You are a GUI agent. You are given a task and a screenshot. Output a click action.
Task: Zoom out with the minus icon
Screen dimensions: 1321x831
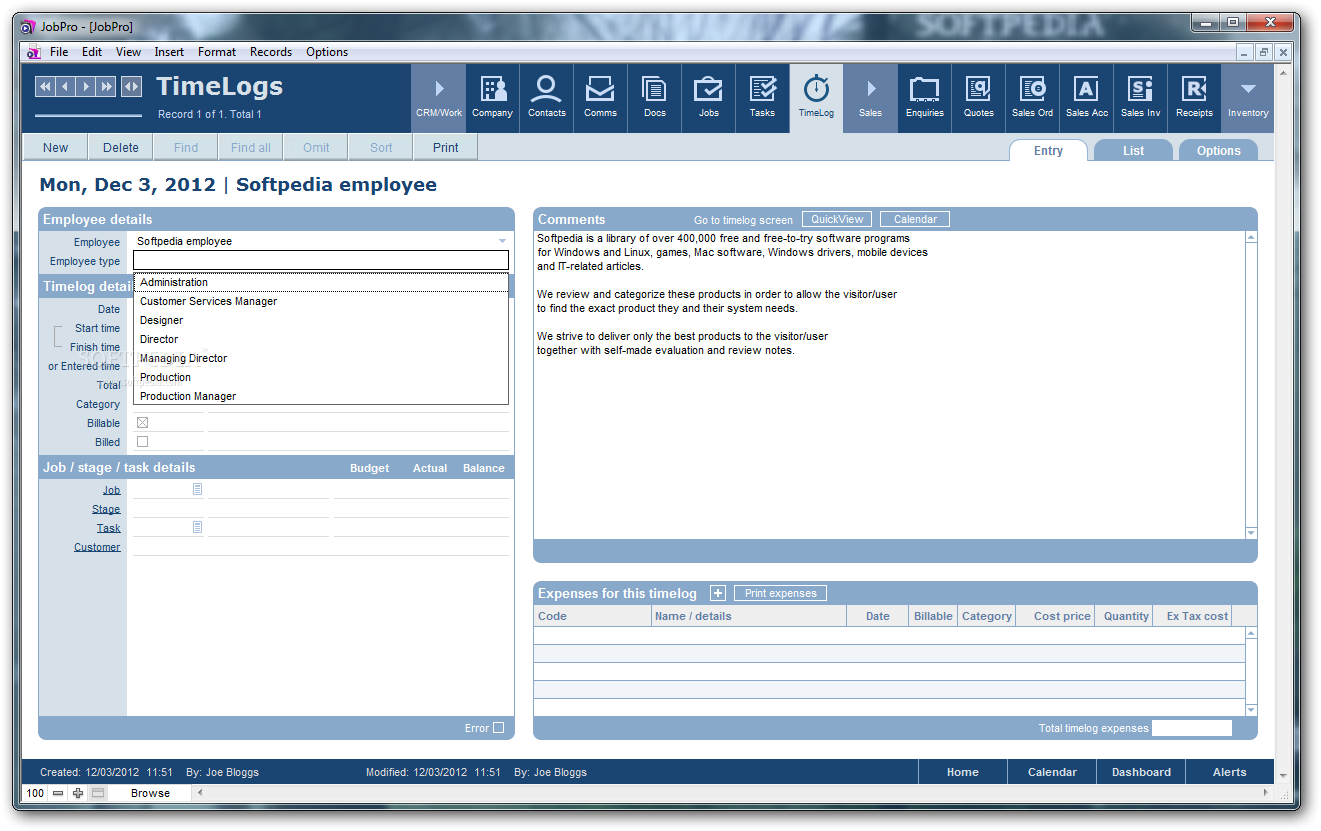58,793
